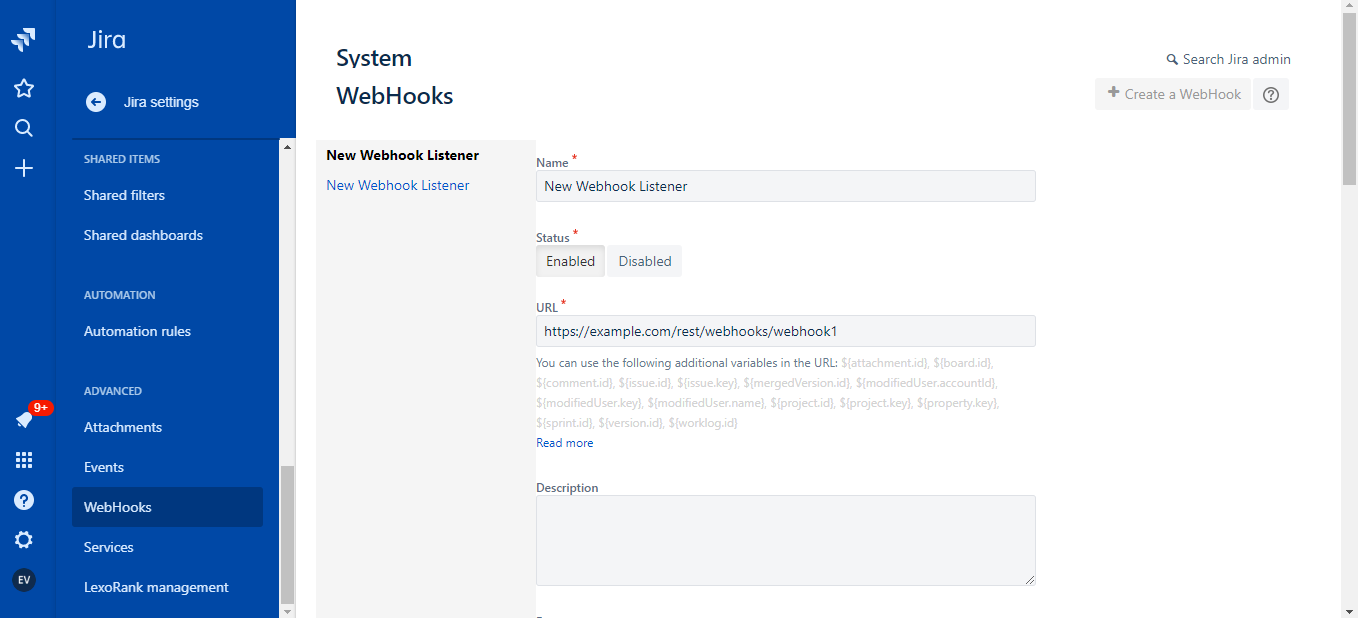Select the New Webhook Listener link

pos(398,185)
